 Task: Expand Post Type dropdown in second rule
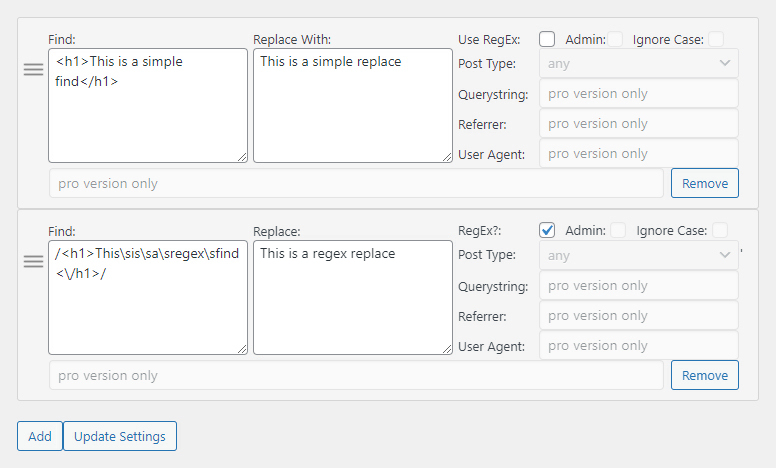click(638, 255)
